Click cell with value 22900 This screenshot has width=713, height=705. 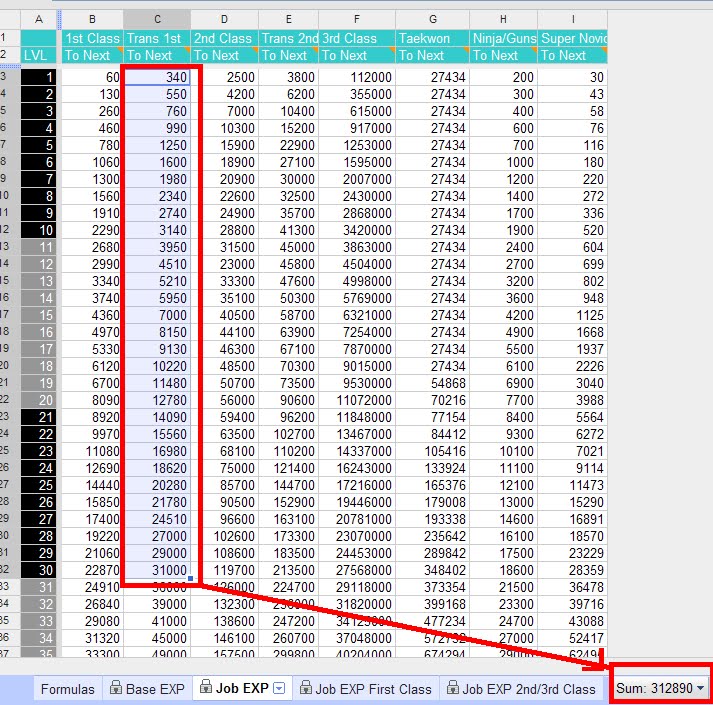pos(288,145)
